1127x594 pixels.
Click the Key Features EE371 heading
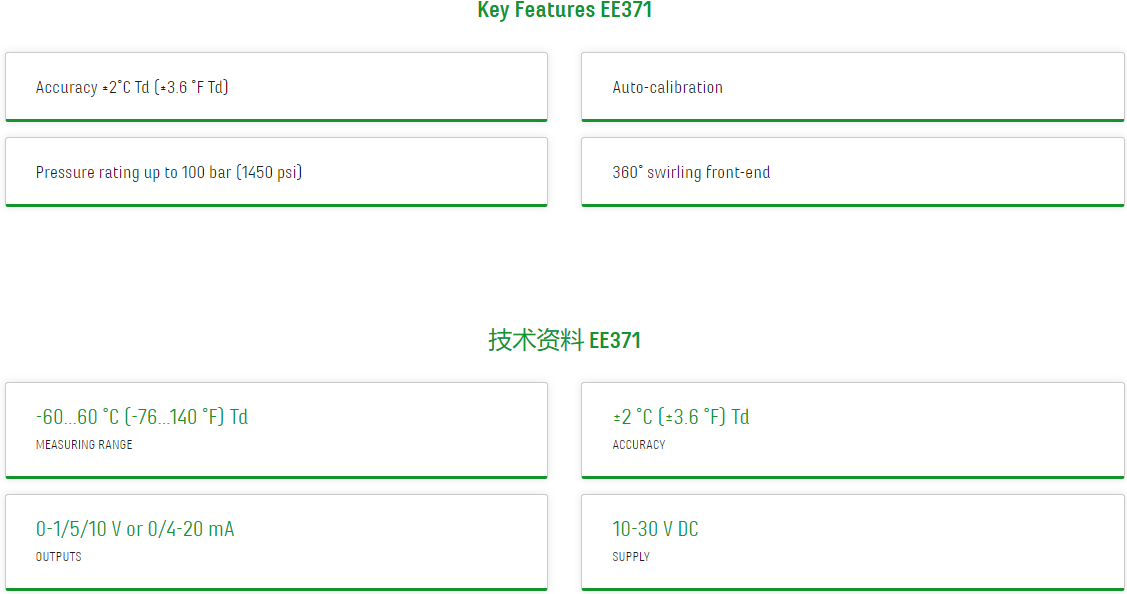pos(564,10)
